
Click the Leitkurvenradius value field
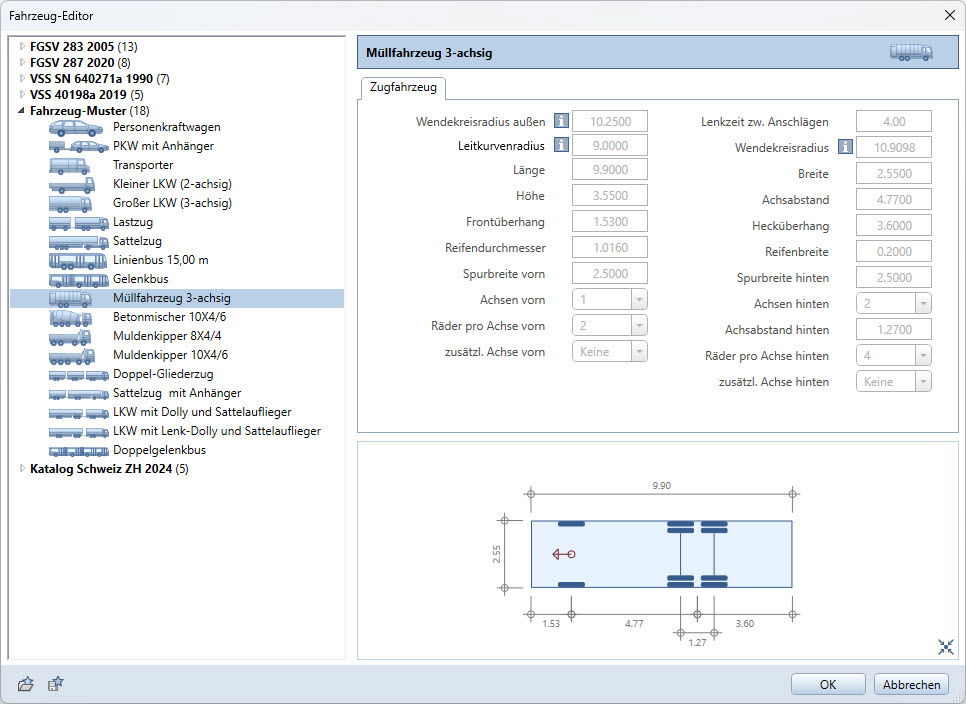(610, 145)
